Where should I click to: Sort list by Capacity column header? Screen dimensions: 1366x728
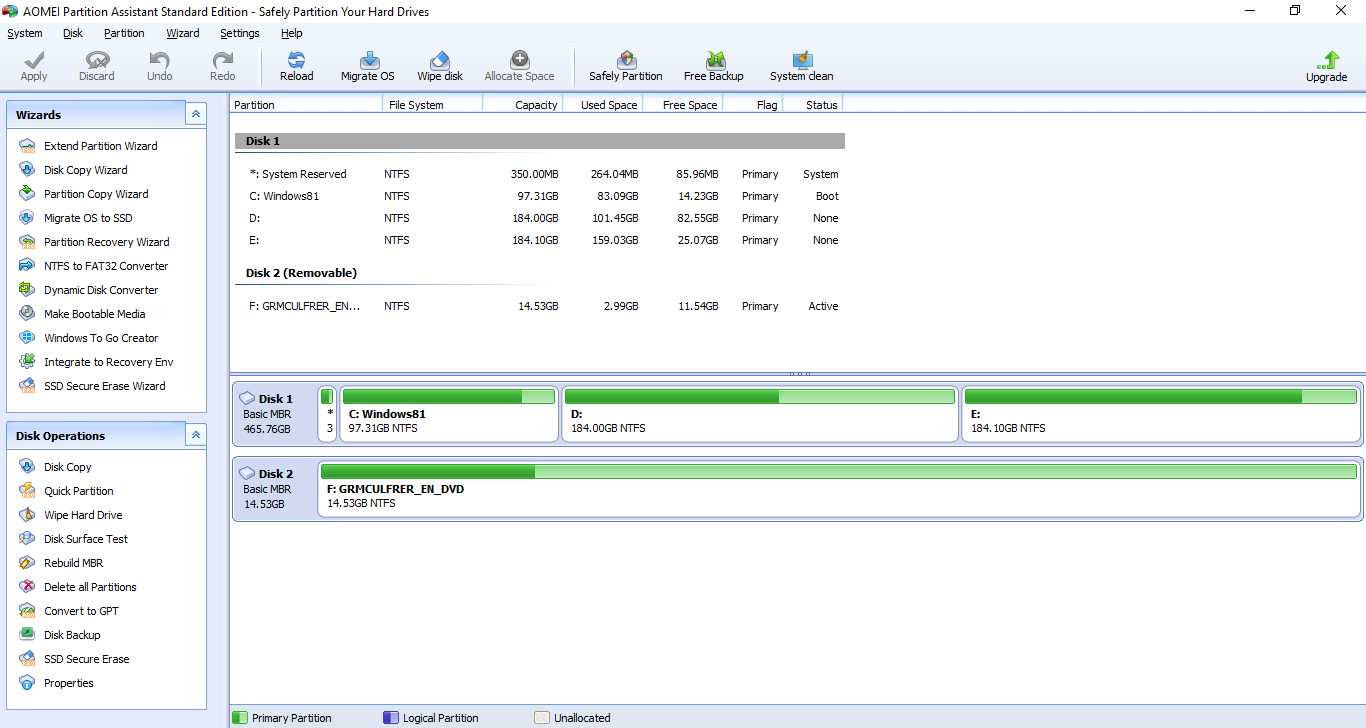[x=522, y=104]
